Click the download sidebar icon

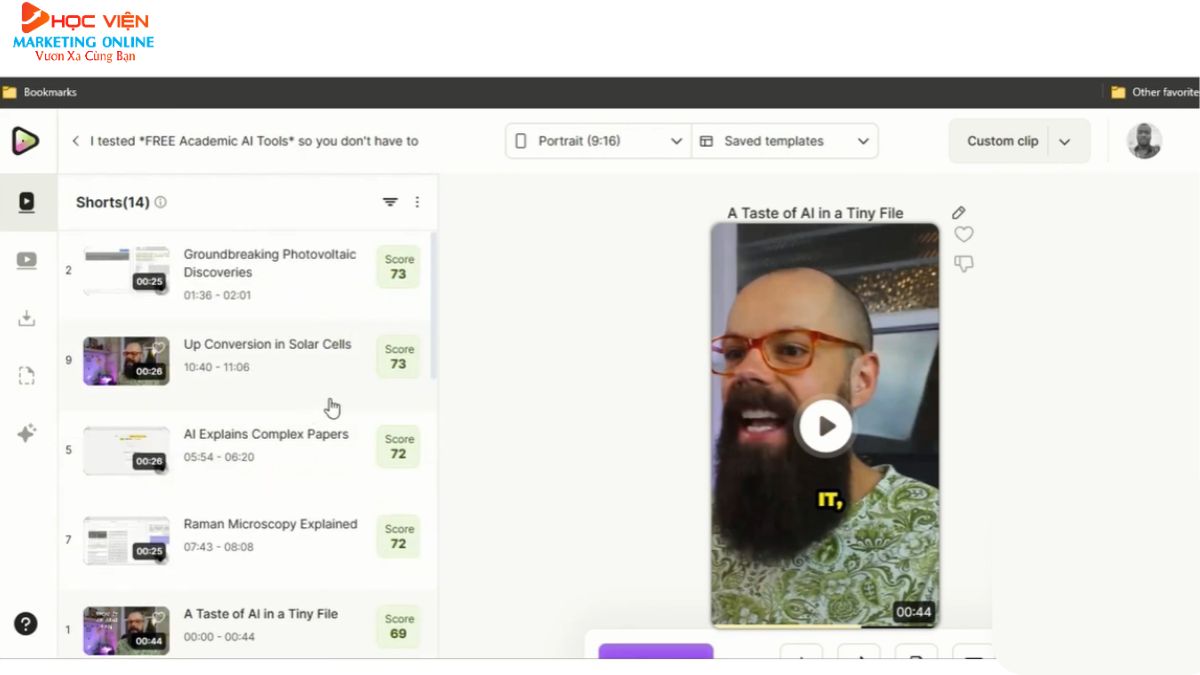[x=27, y=319]
